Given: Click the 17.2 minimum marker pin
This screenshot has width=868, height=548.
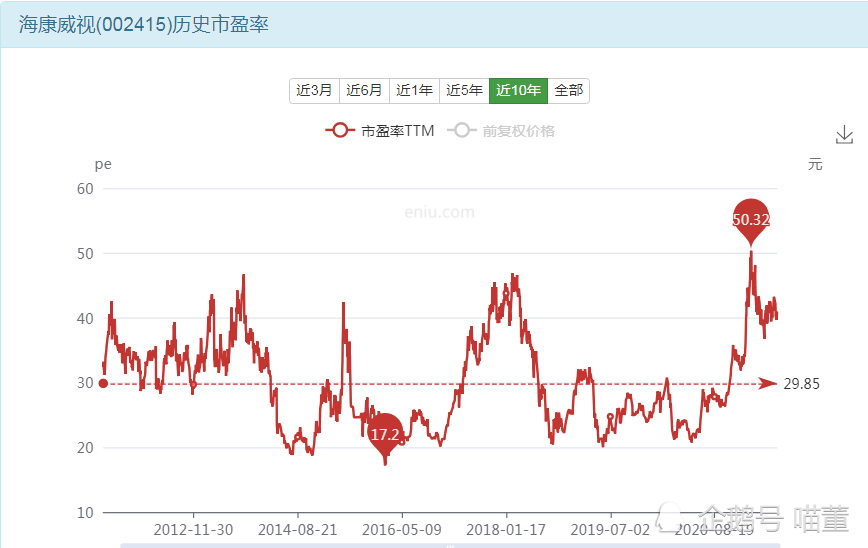Looking at the screenshot, I should [x=385, y=434].
